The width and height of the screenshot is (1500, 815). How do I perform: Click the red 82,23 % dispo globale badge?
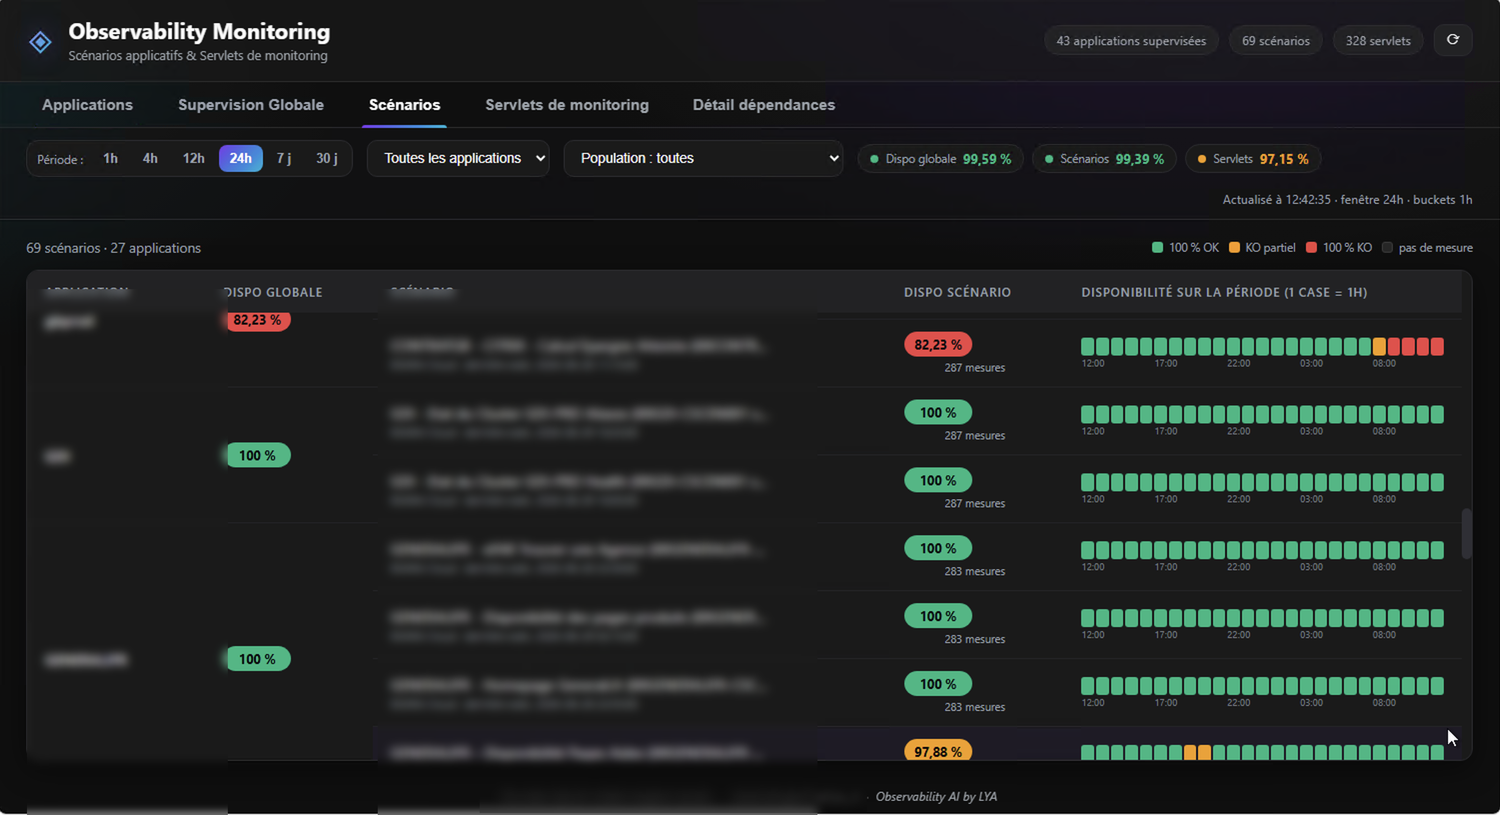(x=257, y=320)
